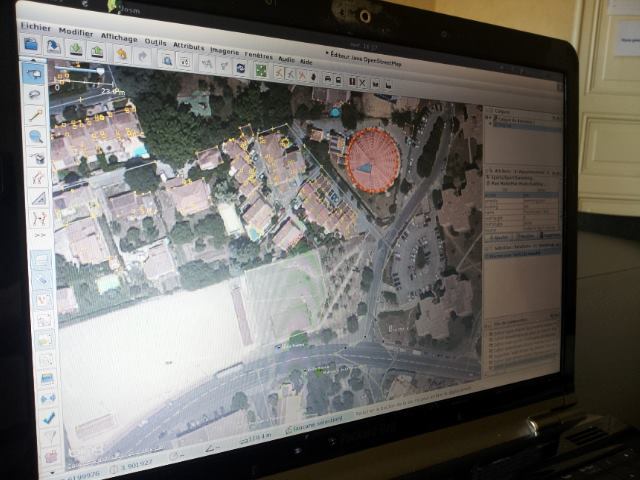Toggle the filter funnel dialog button

[50, 436]
